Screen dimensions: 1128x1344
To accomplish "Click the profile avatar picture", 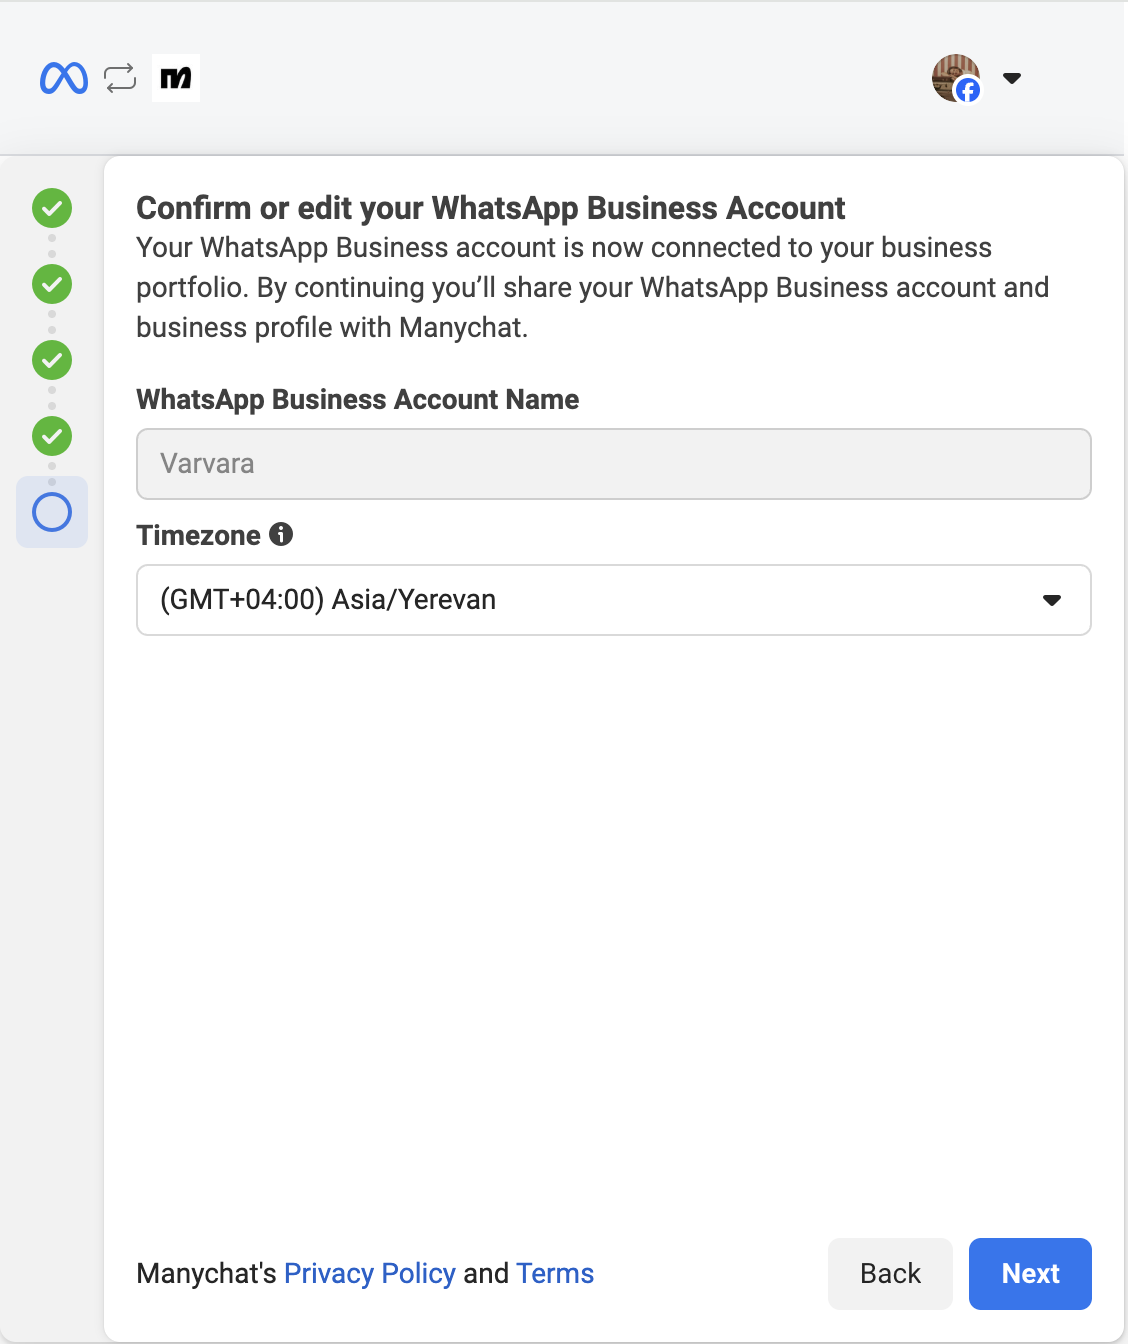I will (952, 74).
